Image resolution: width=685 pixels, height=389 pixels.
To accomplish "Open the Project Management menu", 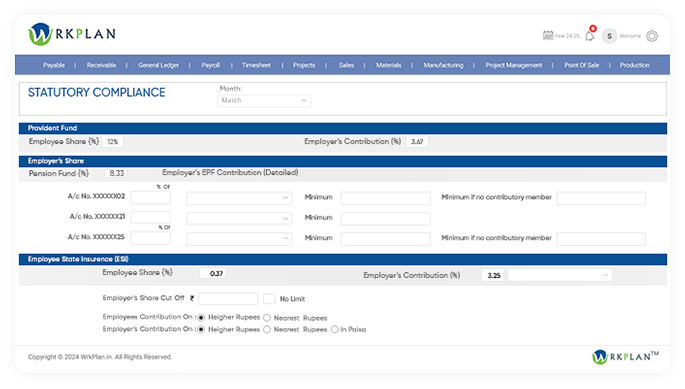I will click(x=514, y=65).
